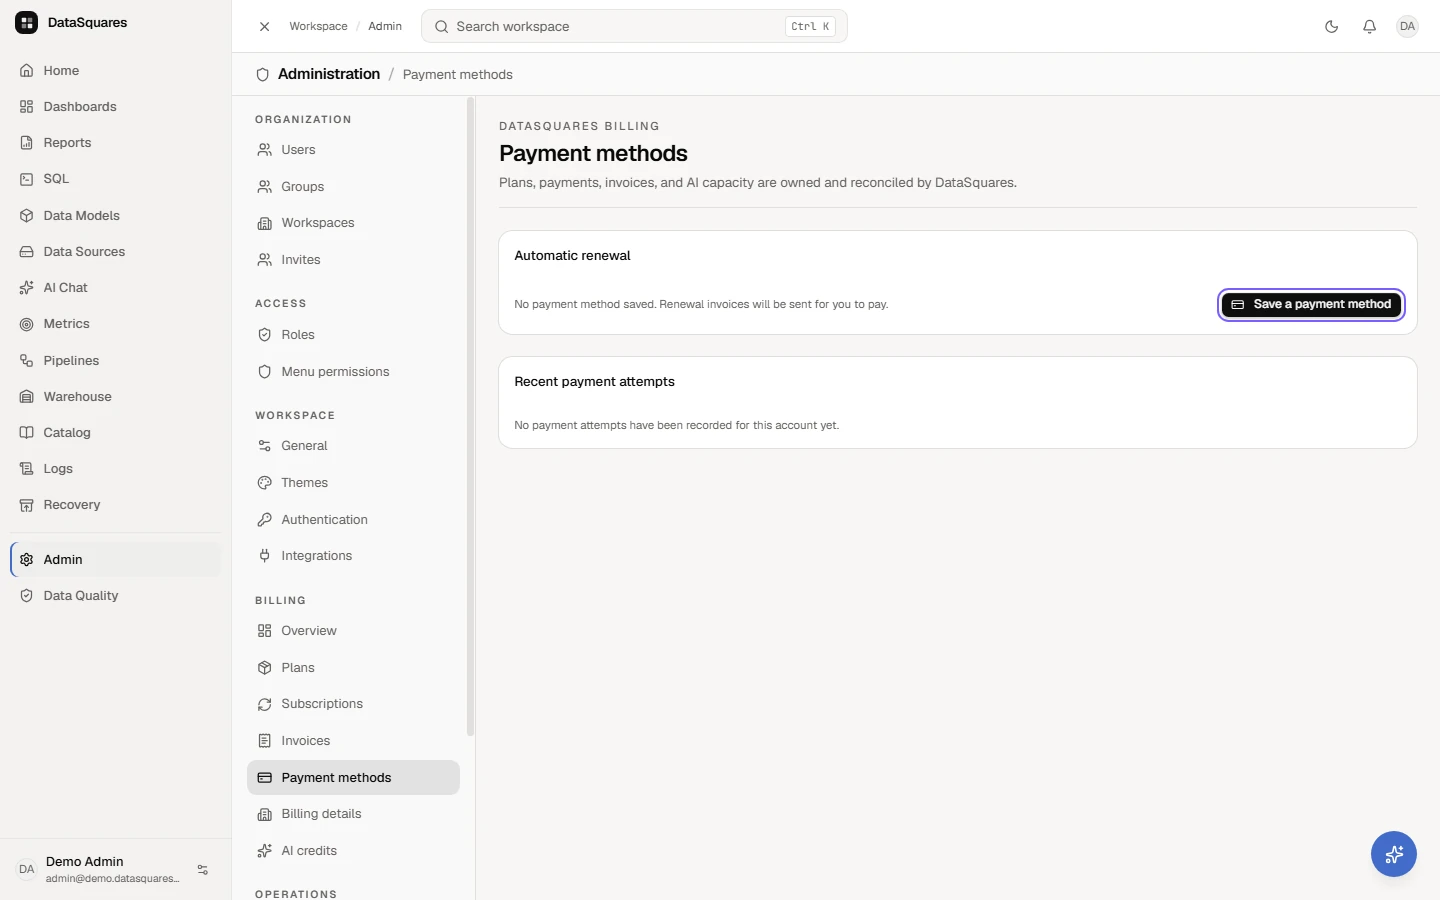
Task: Open the floating AI assistant button
Action: tap(1394, 854)
